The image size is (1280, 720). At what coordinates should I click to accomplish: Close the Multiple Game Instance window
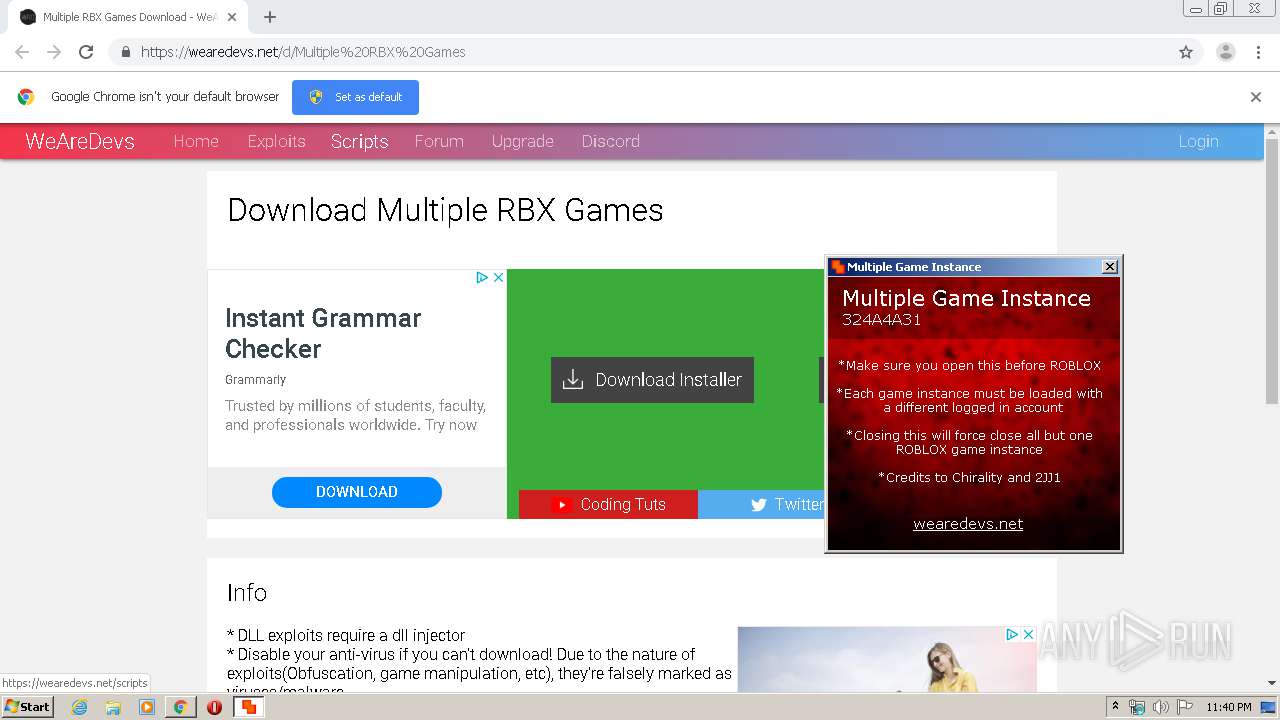pyautogui.click(x=1110, y=267)
